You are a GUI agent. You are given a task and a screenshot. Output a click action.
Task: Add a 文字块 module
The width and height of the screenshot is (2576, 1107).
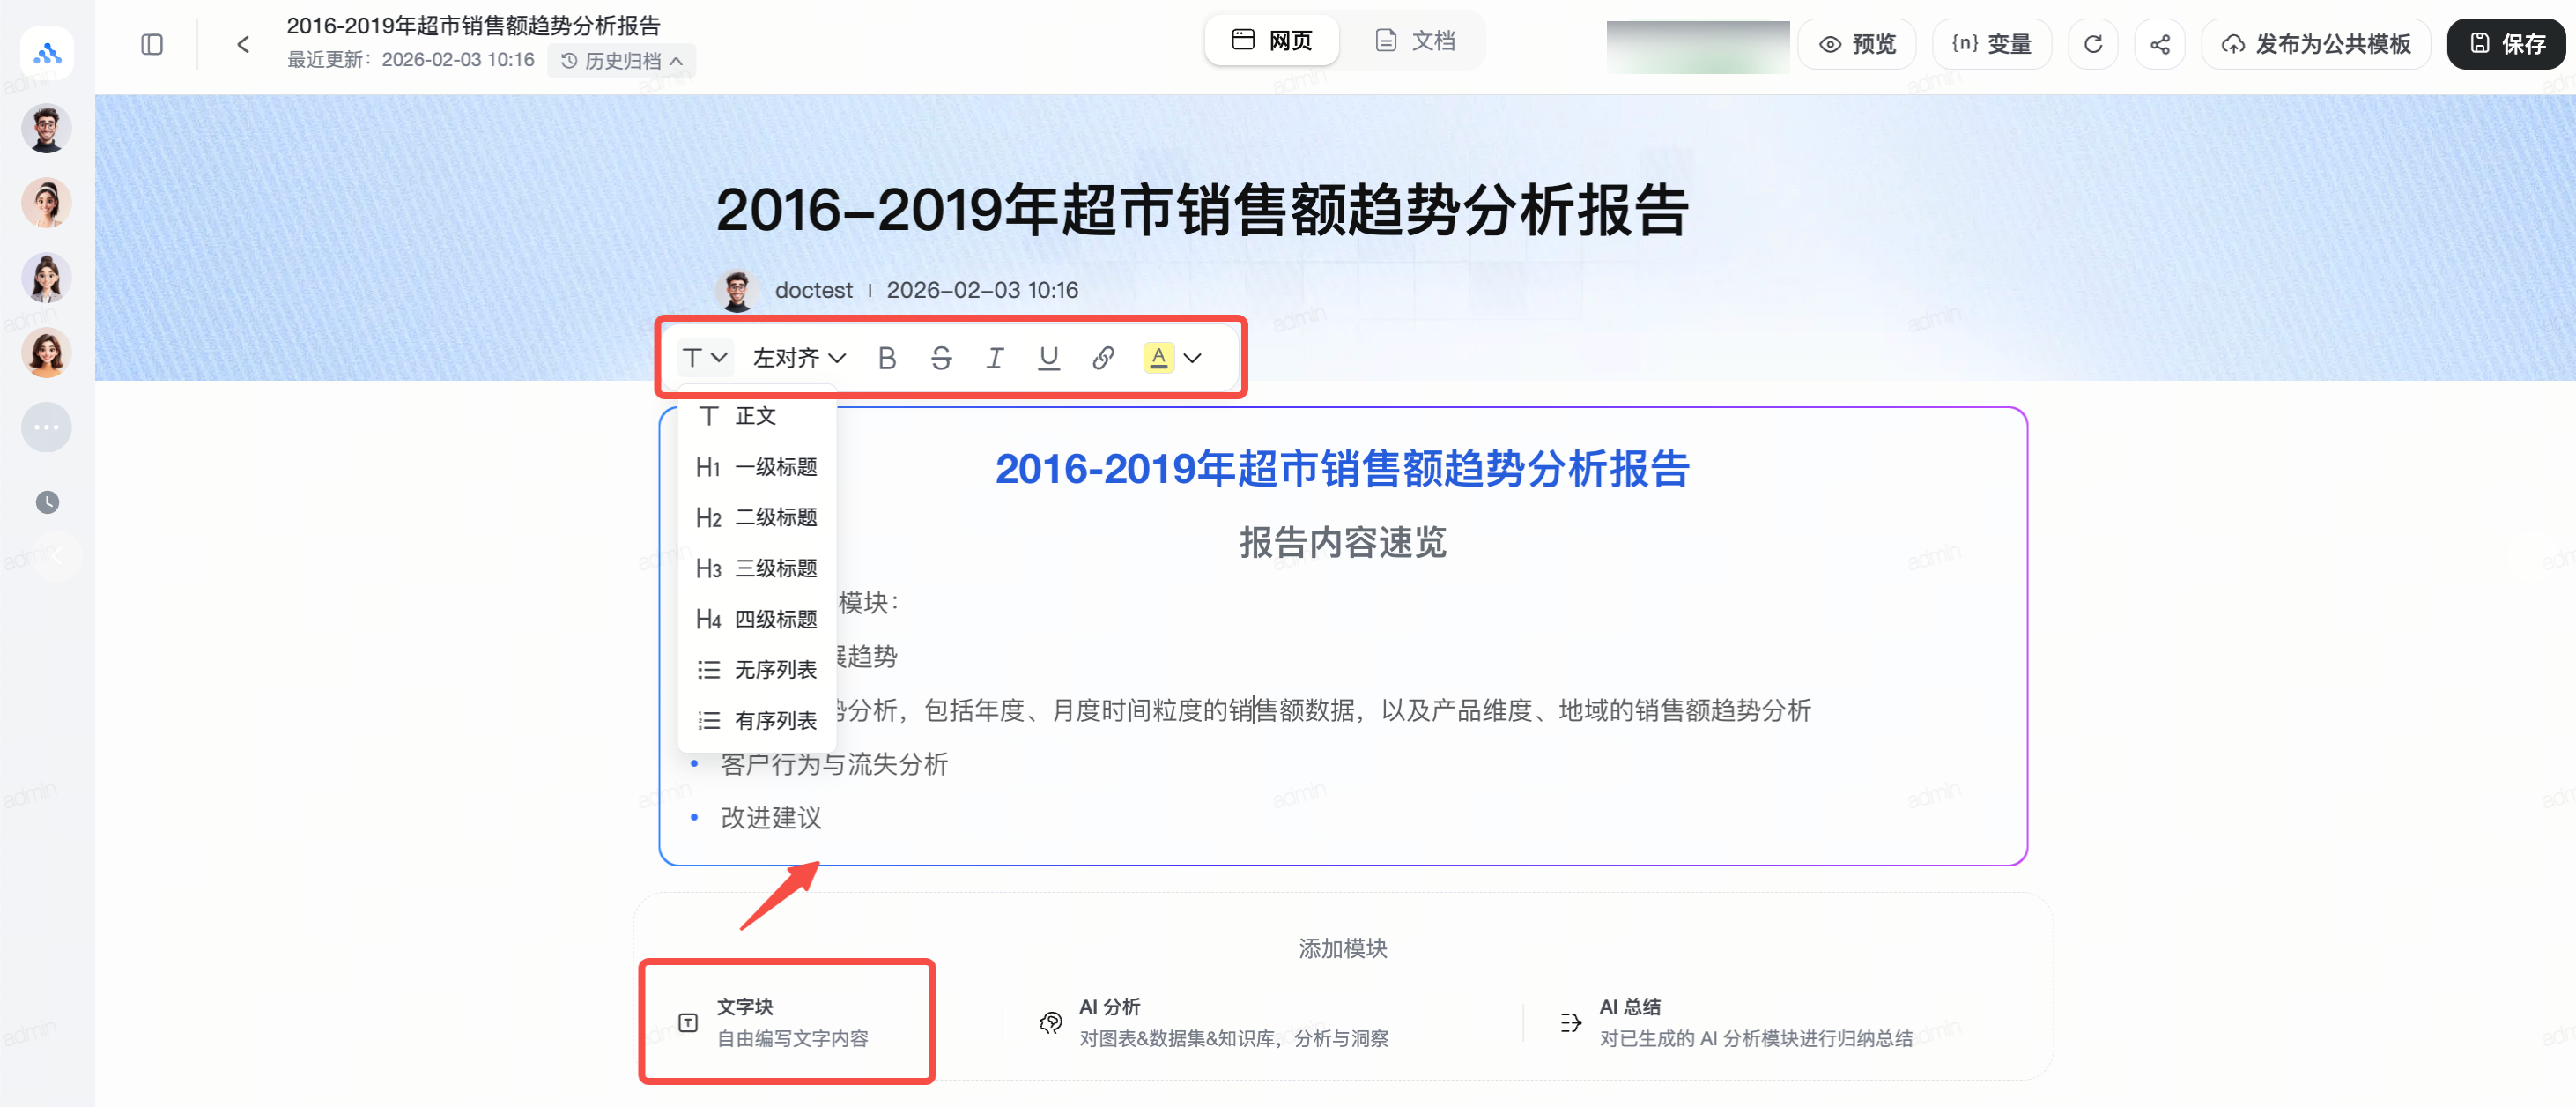(x=787, y=1021)
